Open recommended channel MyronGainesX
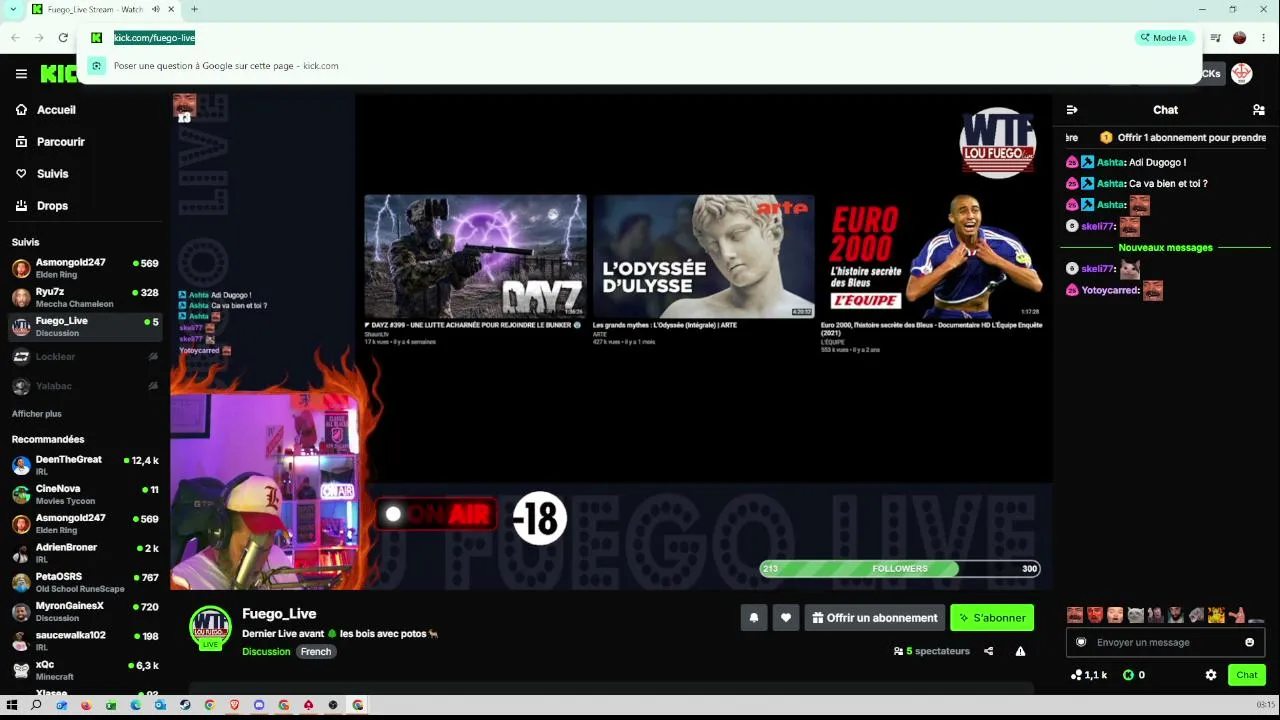This screenshot has height=720, width=1280. point(85,611)
